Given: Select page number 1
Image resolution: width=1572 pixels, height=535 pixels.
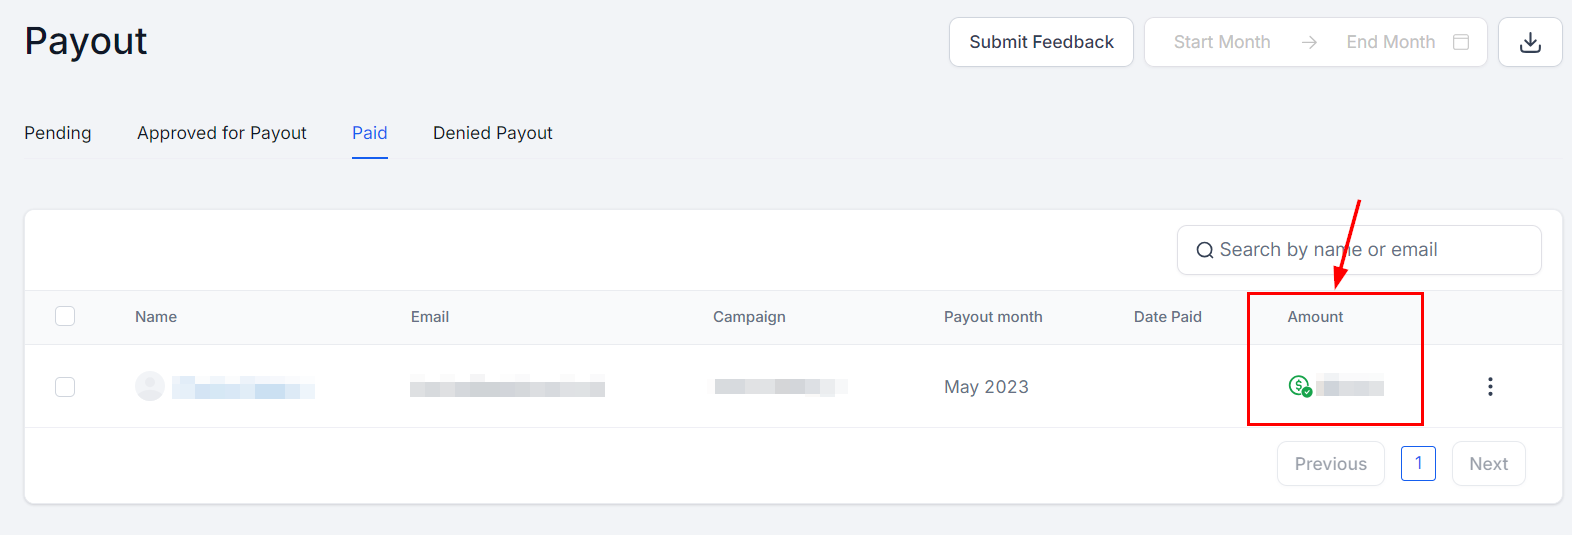Looking at the screenshot, I should tap(1418, 464).
